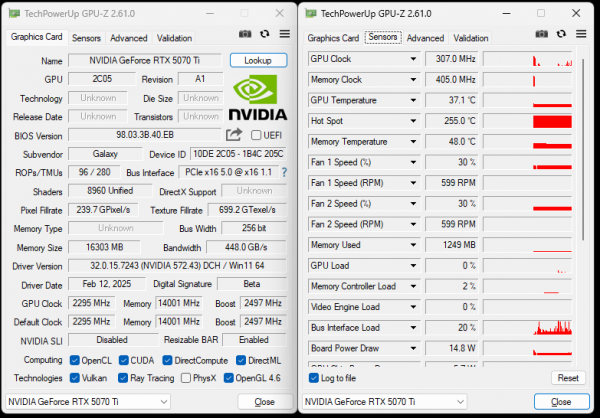Click Driver Version value field
The width and height of the screenshot is (600, 418).
pyautogui.click(x=177, y=266)
